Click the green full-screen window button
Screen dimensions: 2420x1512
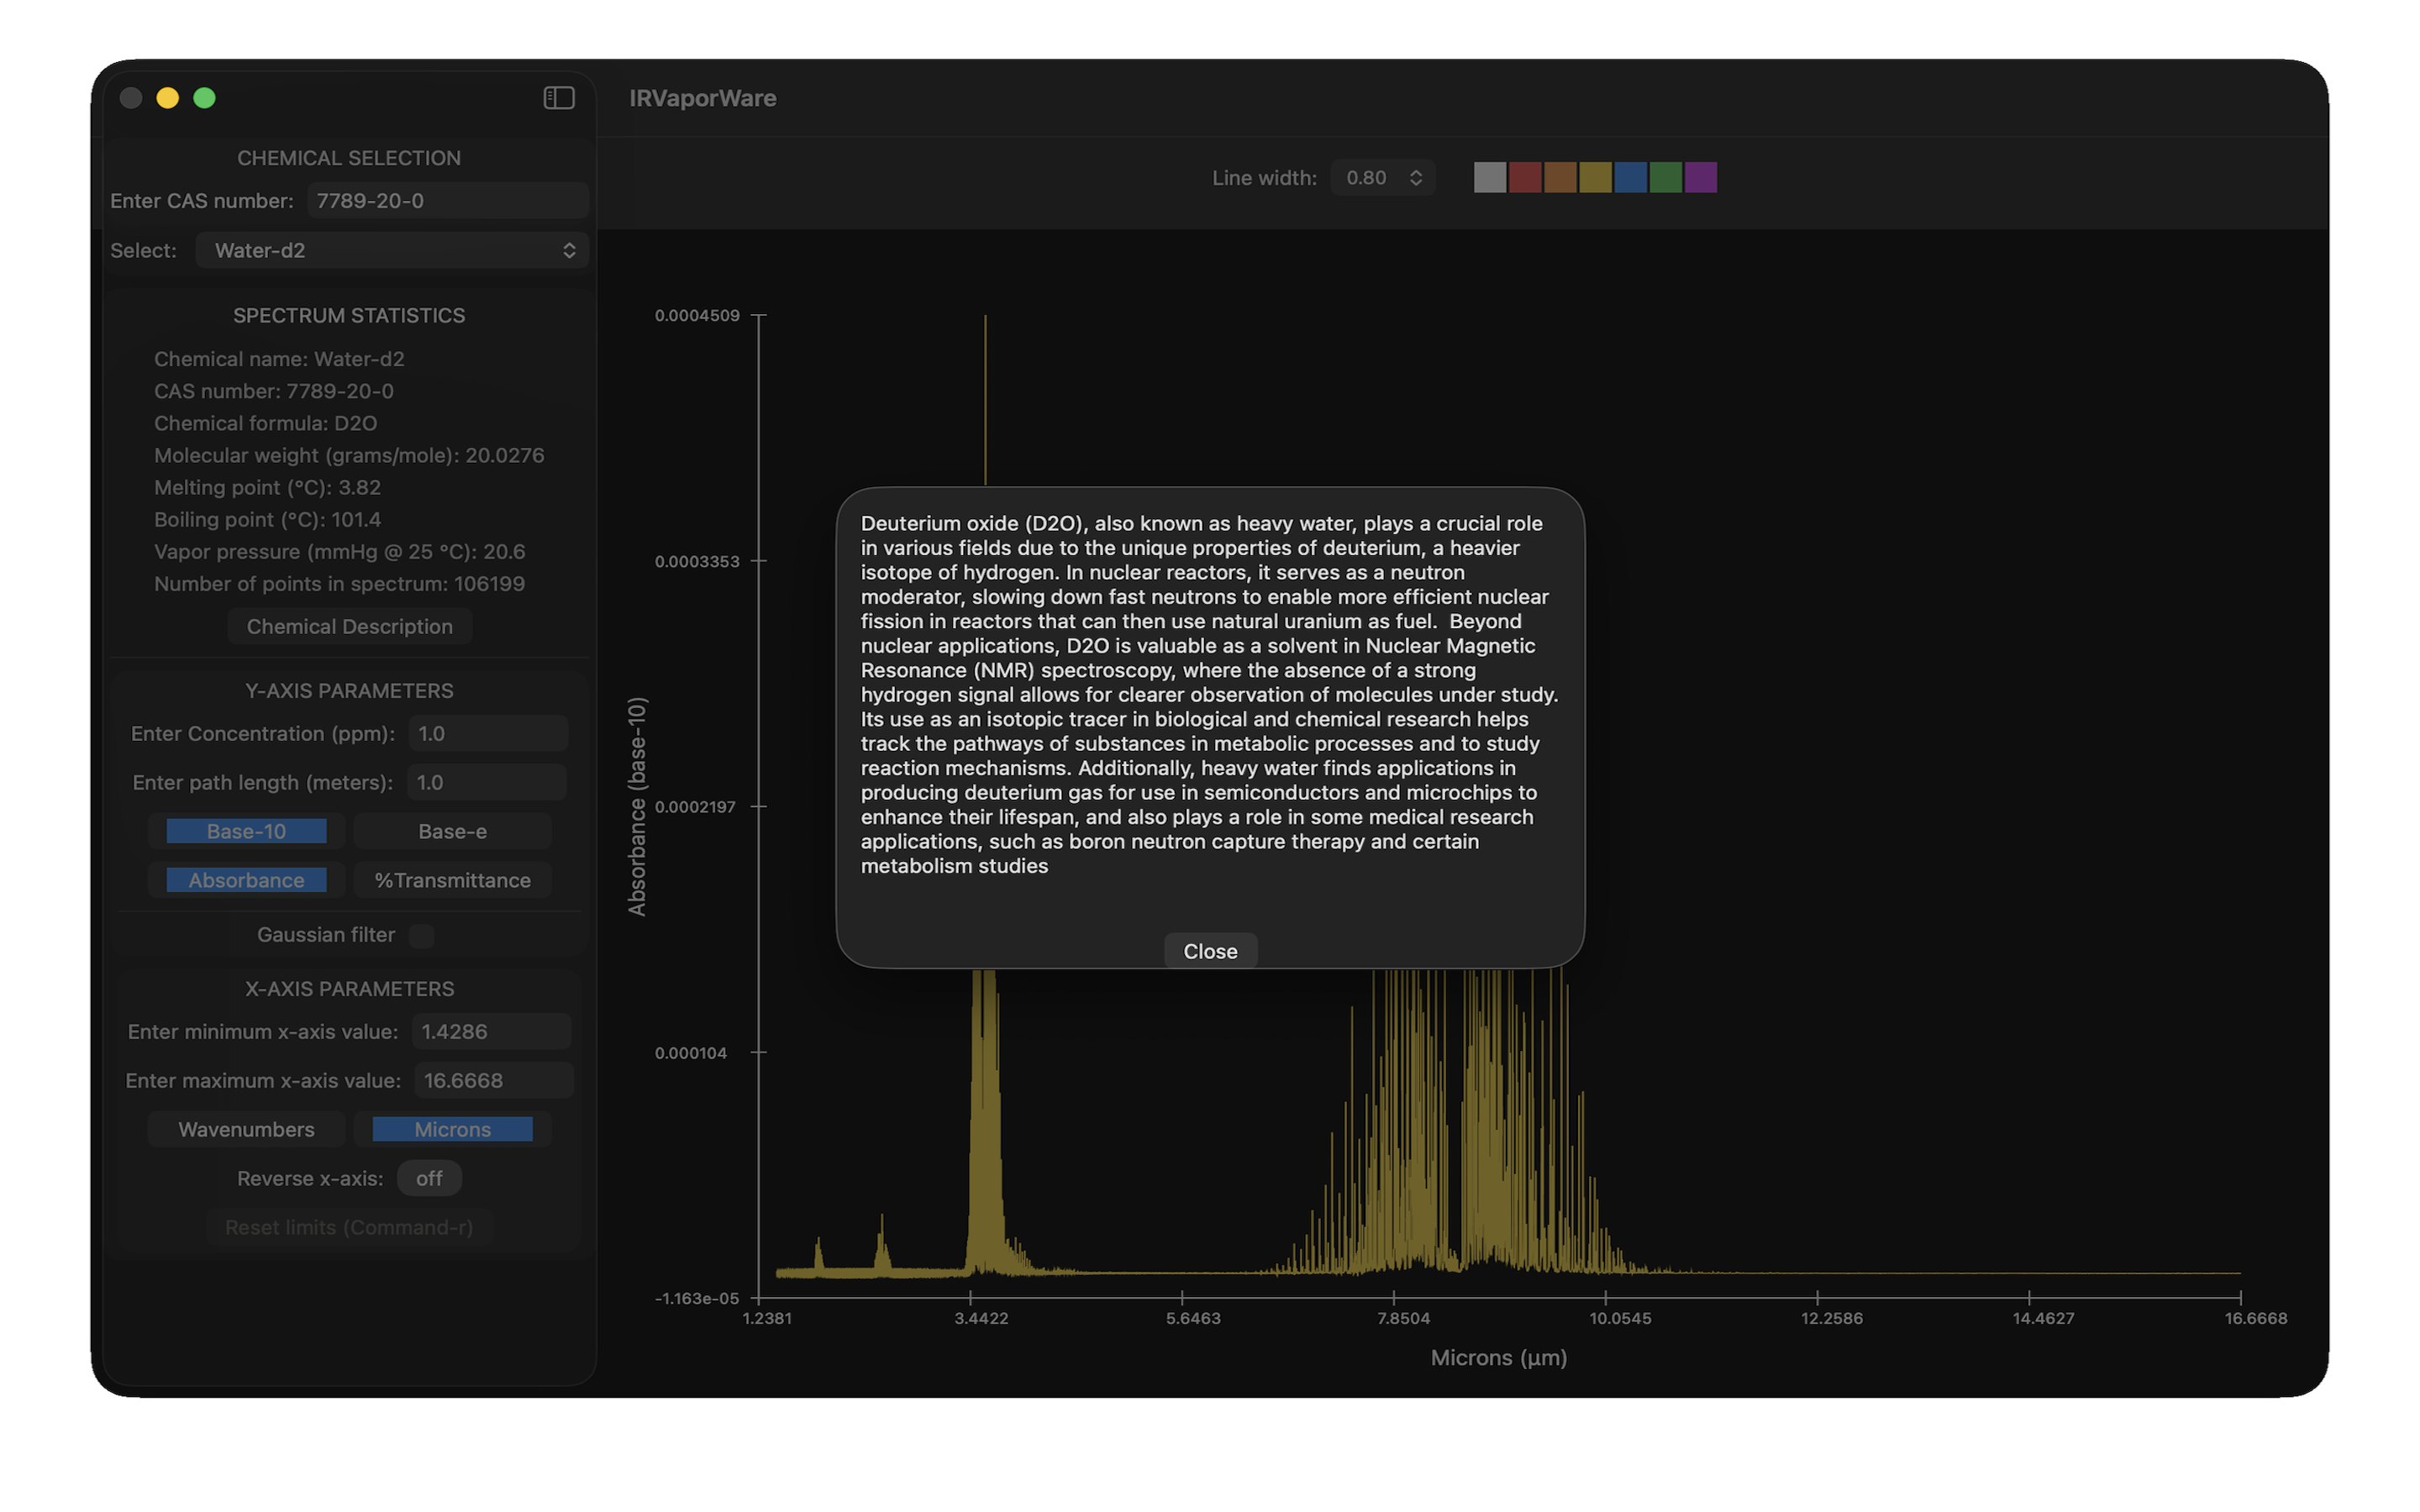204,98
